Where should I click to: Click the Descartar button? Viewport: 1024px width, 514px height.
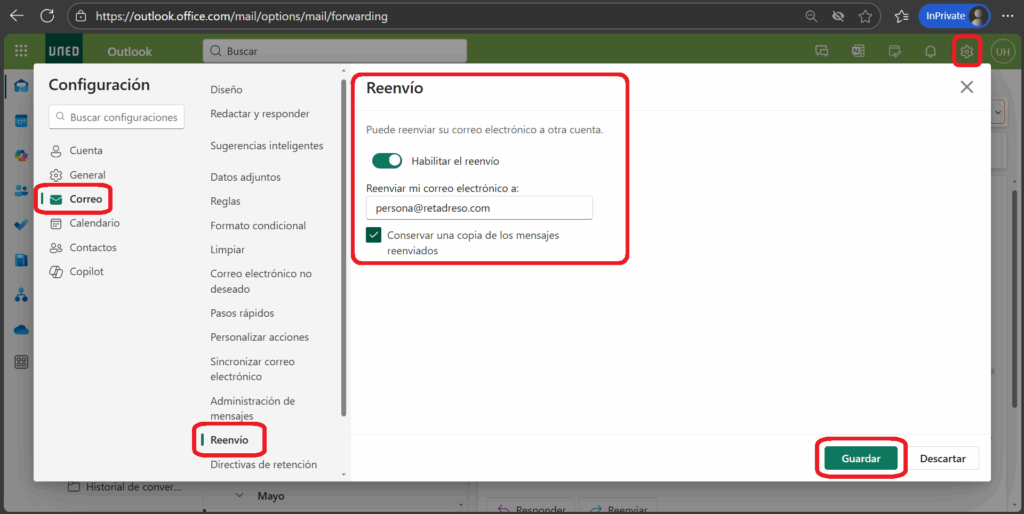point(942,458)
